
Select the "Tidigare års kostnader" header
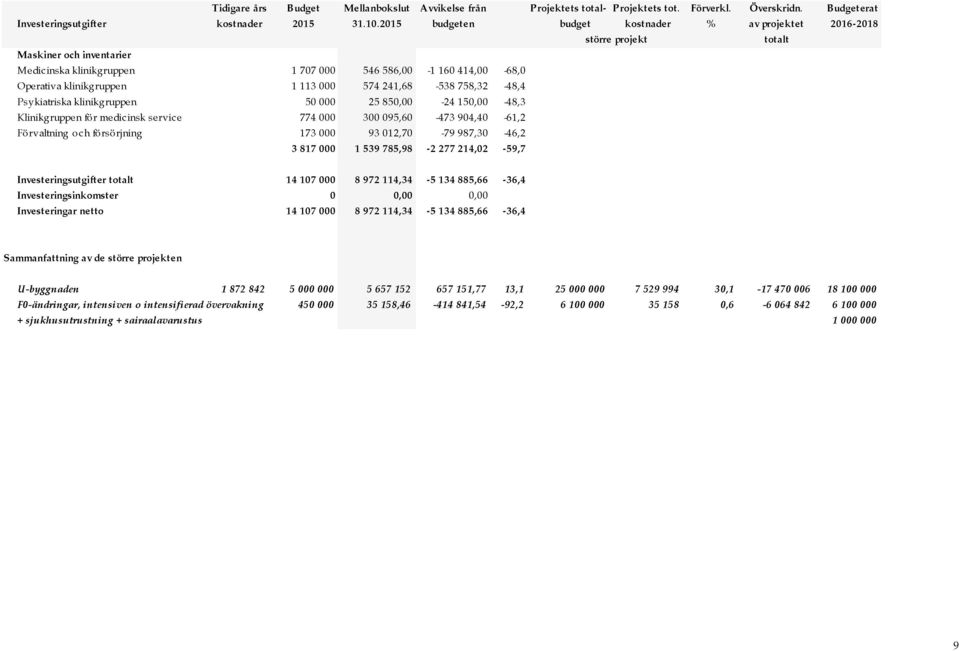click(x=240, y=17)
